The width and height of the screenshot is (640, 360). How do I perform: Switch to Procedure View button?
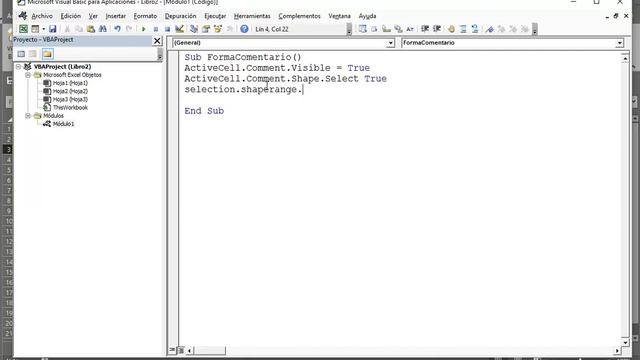[x=173, y=350]
